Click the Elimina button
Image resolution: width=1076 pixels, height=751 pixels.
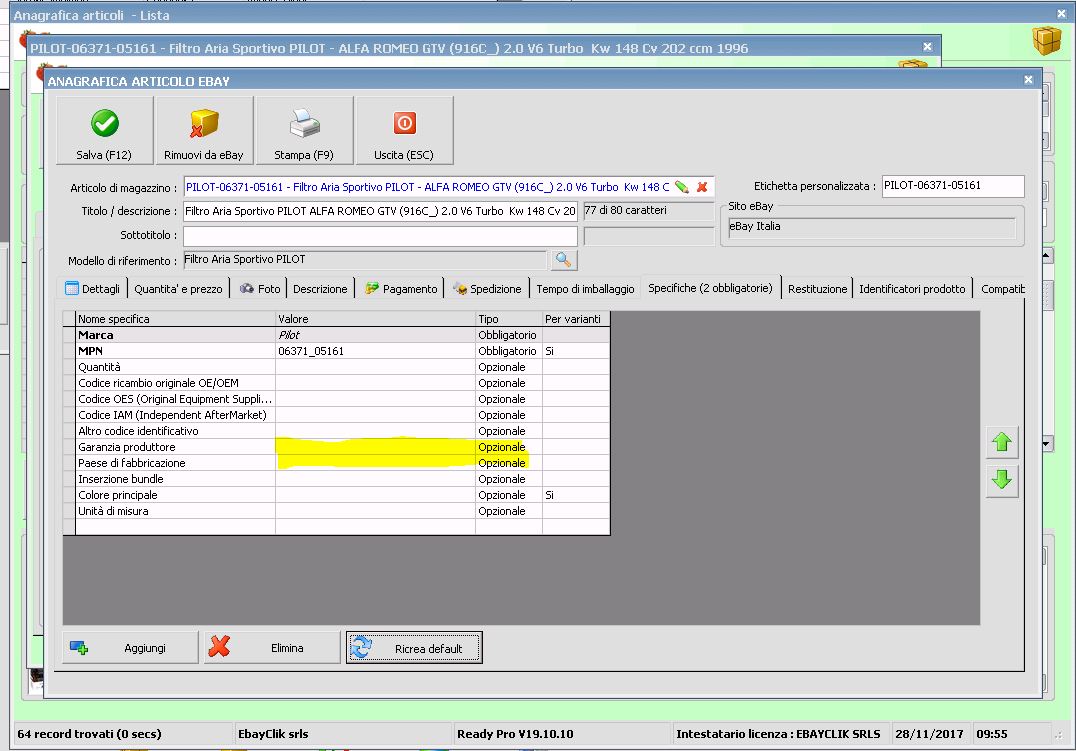click(272, 647)
